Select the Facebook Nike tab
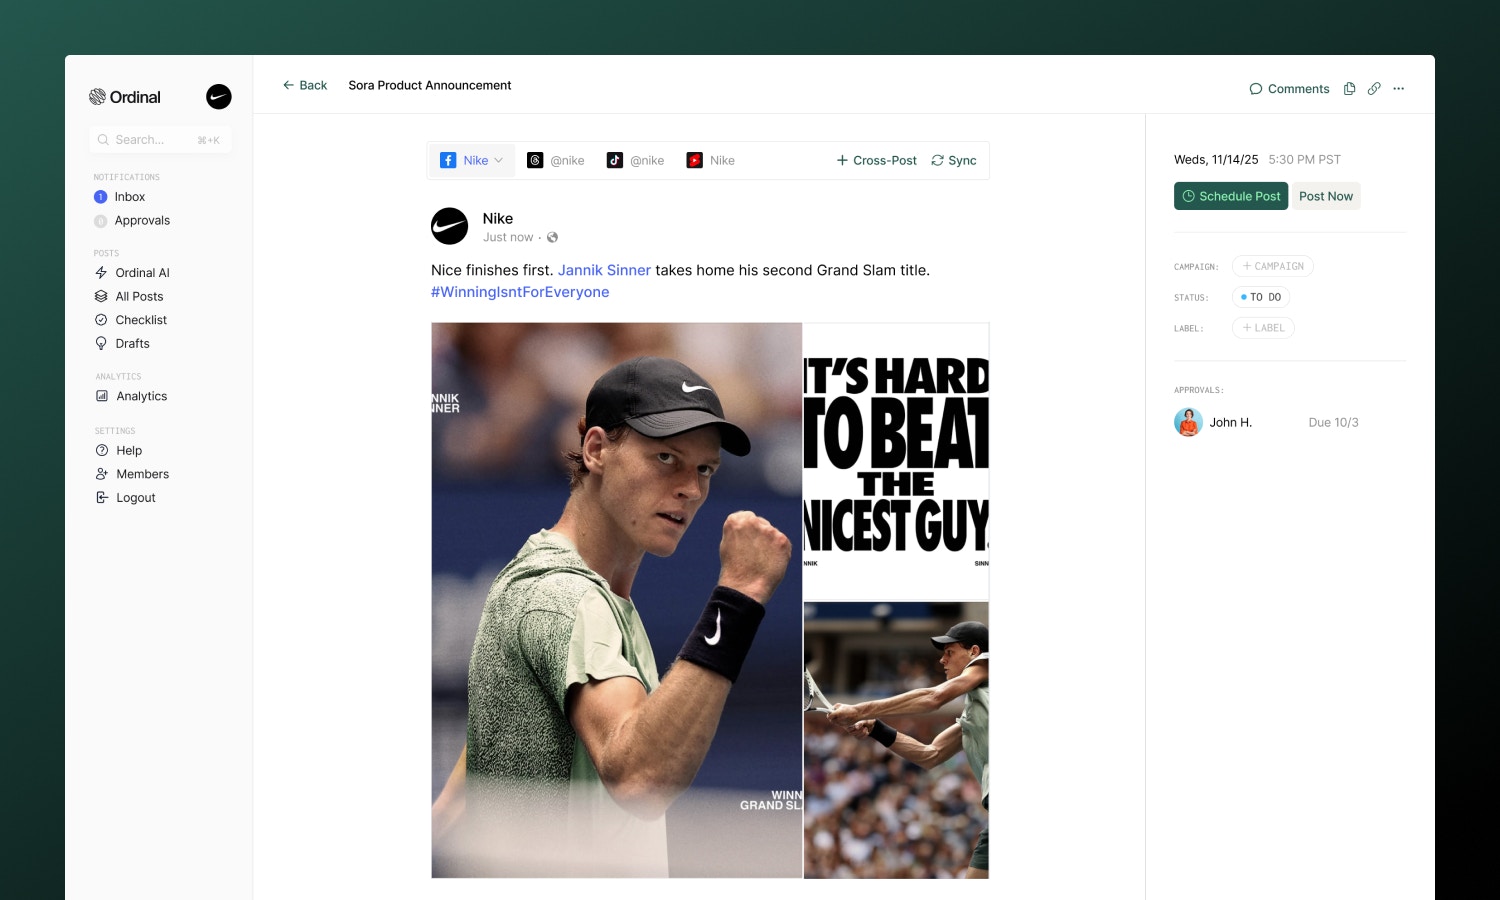 click(x=472, y=160)
